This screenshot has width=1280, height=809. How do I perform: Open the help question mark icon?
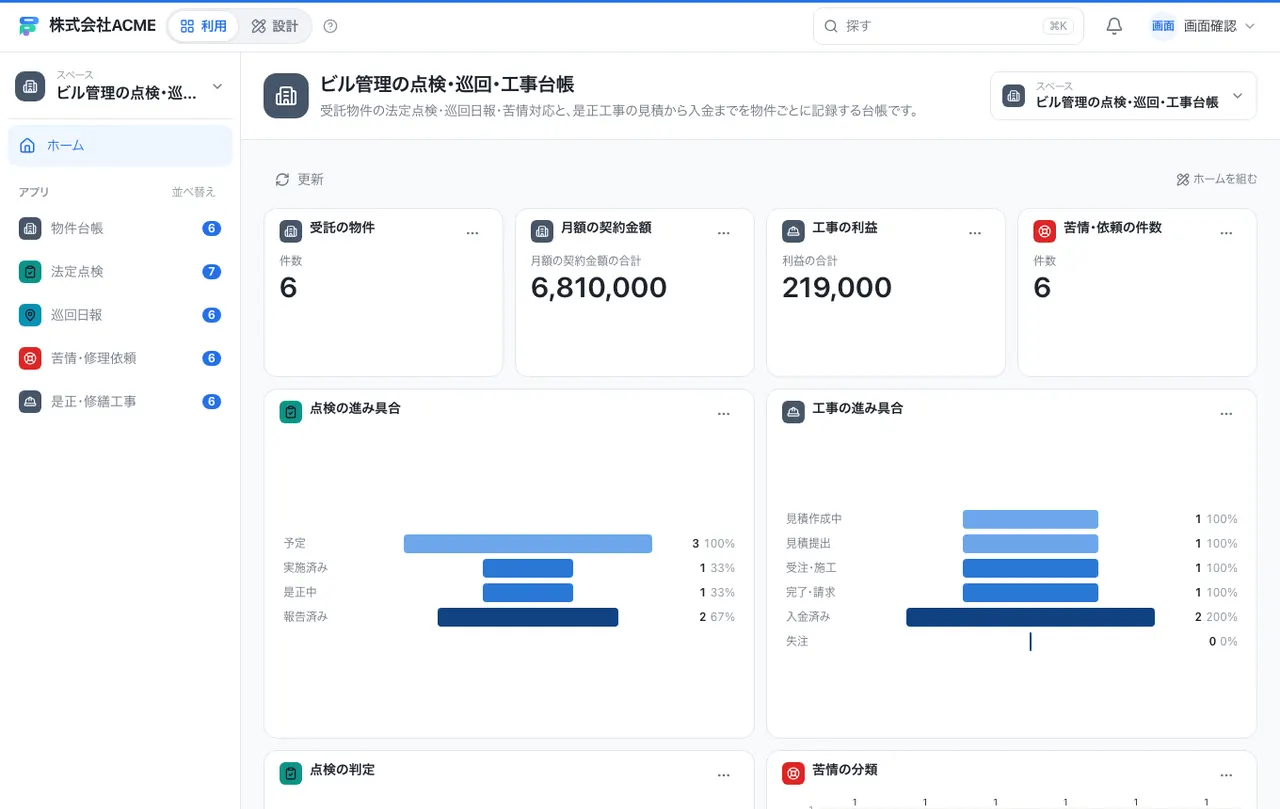[x=331, y=26]
